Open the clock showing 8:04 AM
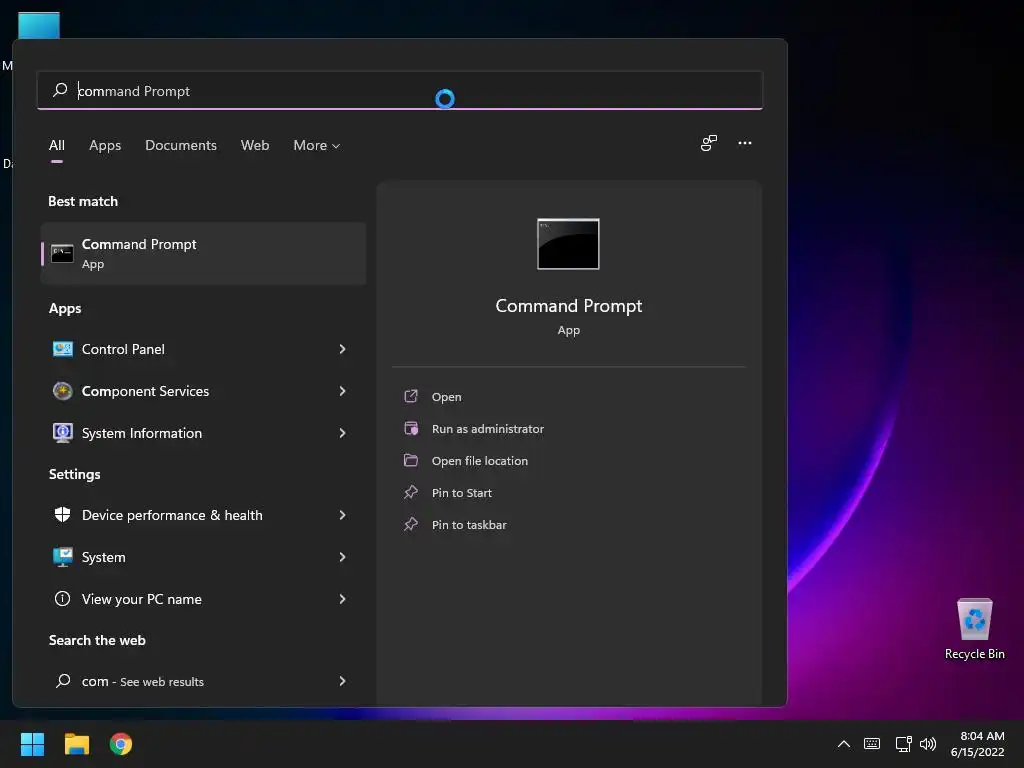 pos(978,744)
